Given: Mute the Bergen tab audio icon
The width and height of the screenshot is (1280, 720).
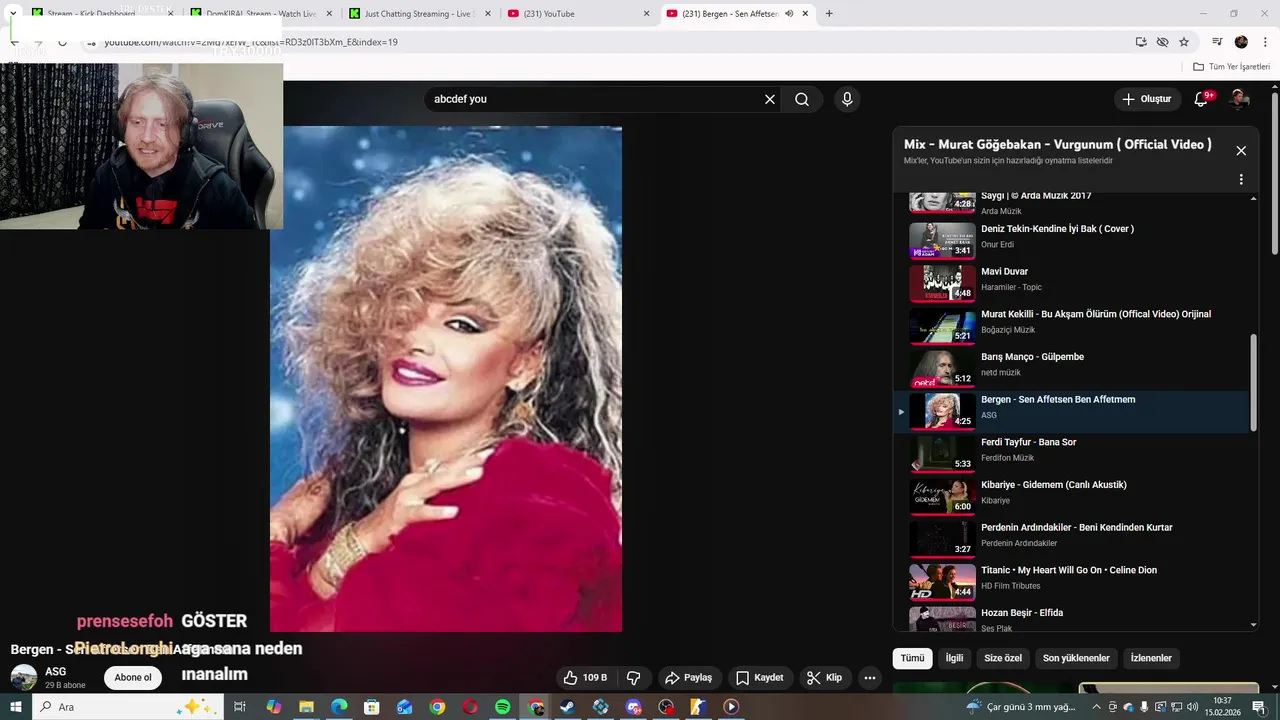Looking at the screenshot, I should 789,14.
